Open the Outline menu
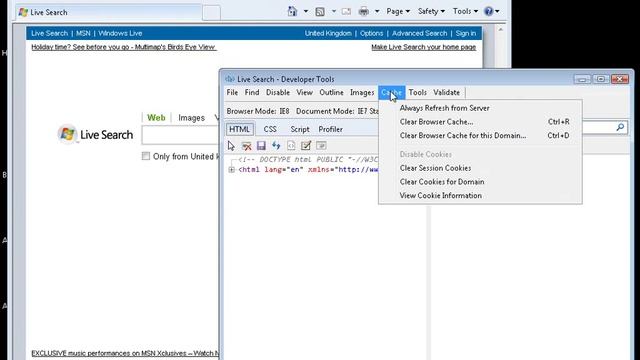 [x=331, y=93]
